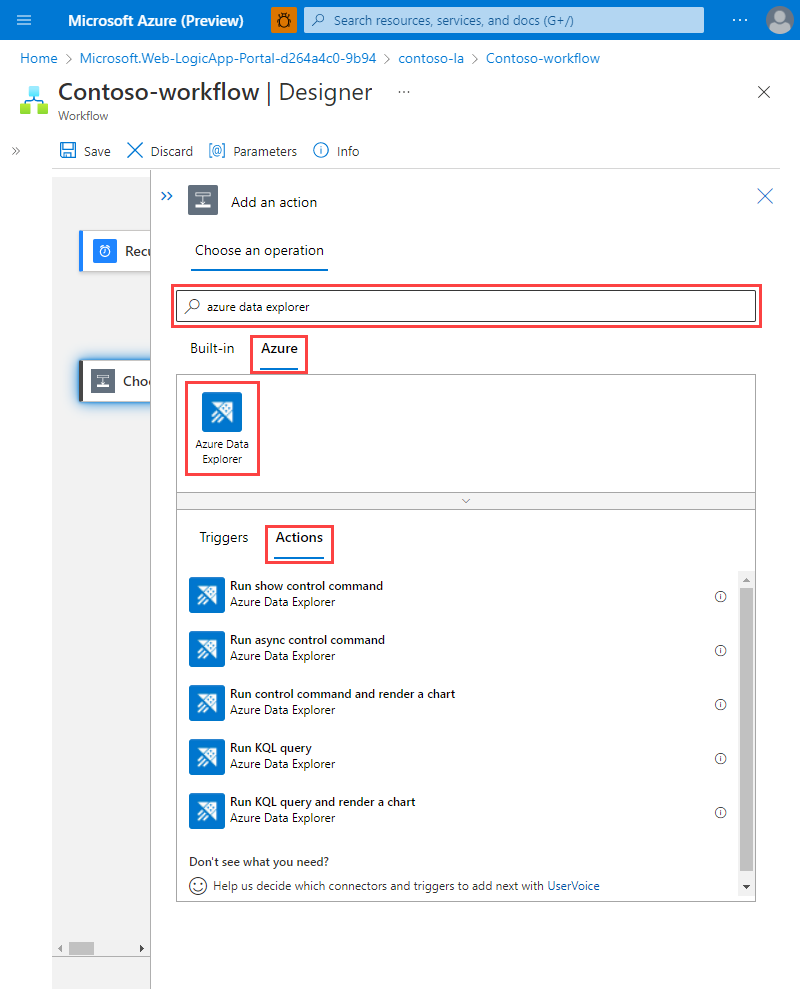Screen dimensions: 800x999
Task: Open the hamburger menu icon
Action: point(23,20)
